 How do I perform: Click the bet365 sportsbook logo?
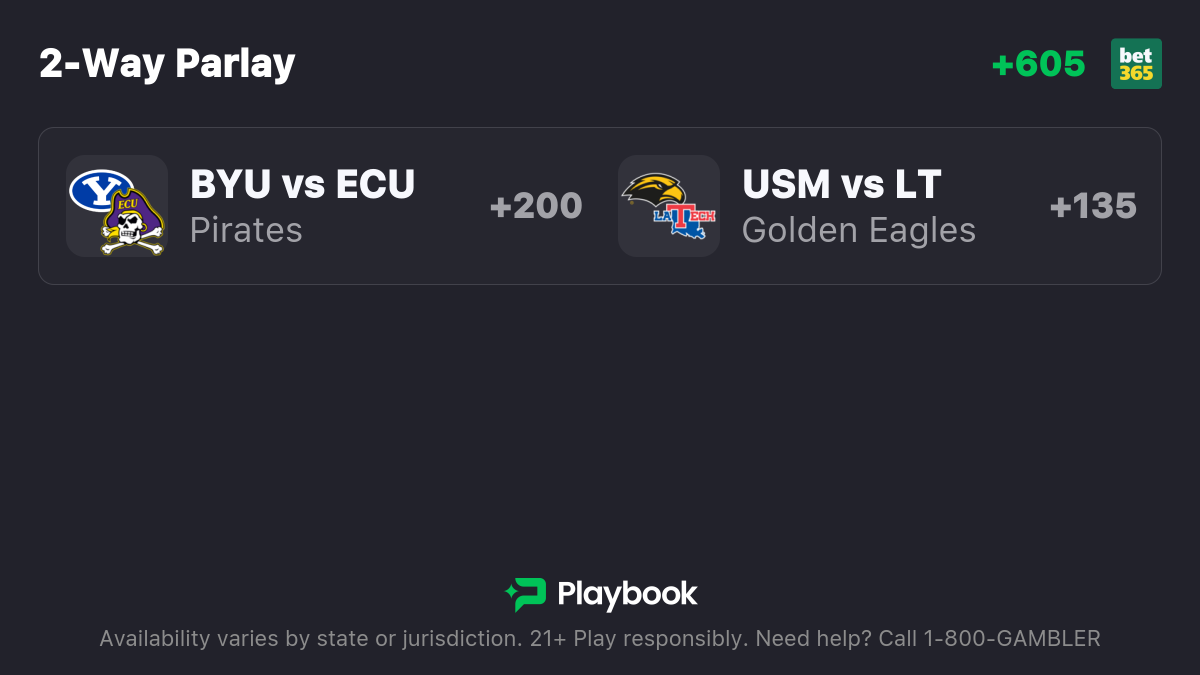(x=1136, y=64)
